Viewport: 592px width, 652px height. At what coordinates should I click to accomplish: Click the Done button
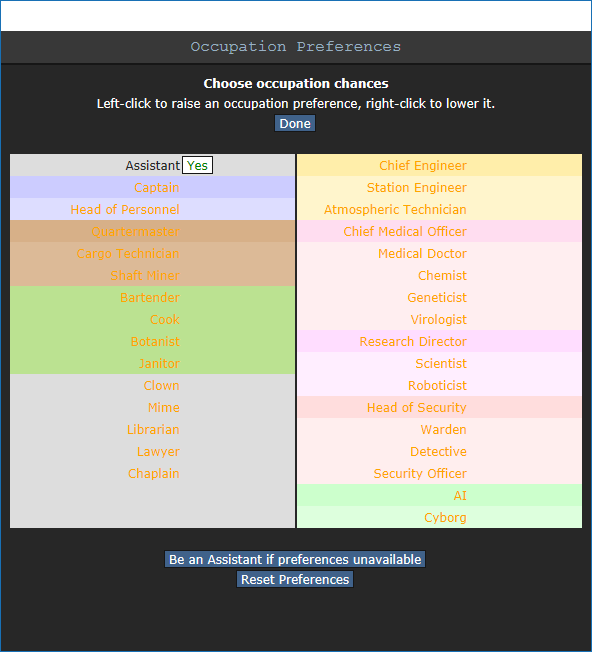pyautogui.click(x=295, y=123)
